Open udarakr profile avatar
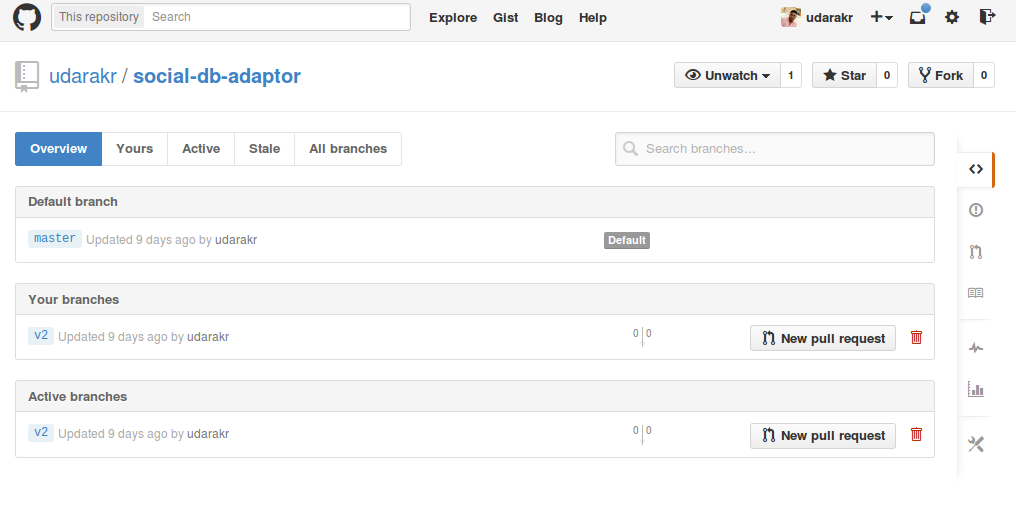This screenshot has width=1016, height=510. tap(791, 17)
